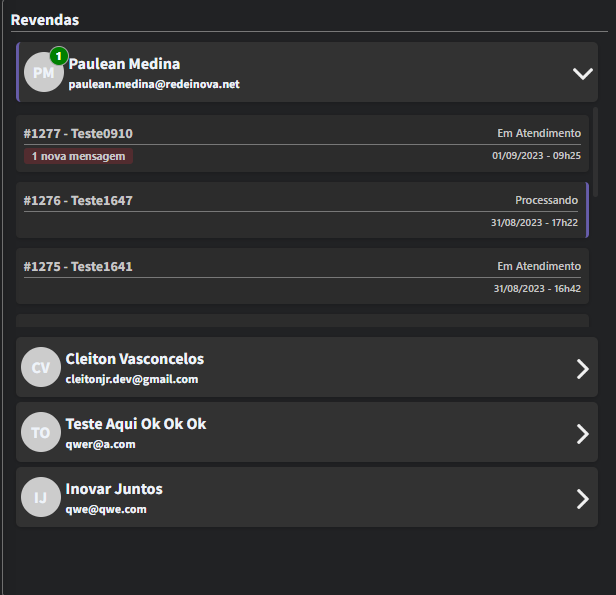Select the Paulean Medina name heading
This screenshot has width=616, height=595.
[x=124, y=64]
